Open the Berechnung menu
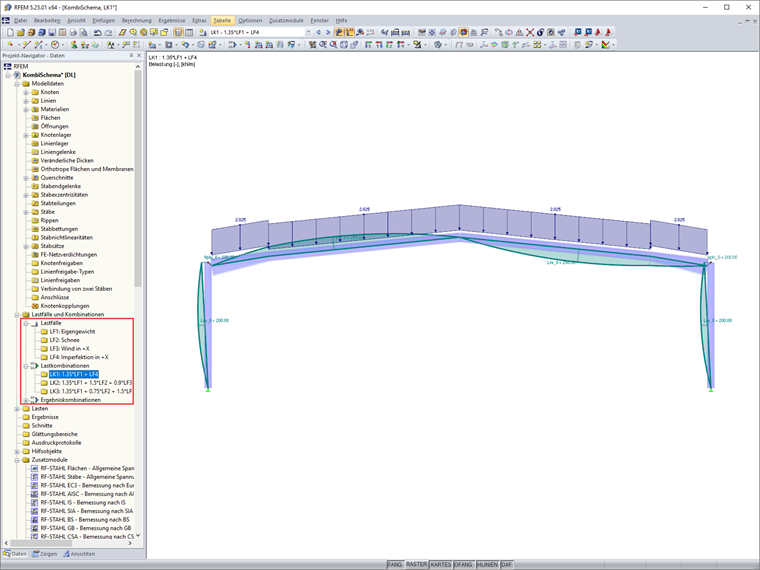The width and height of the screenshot is (760, 570). 137,20
